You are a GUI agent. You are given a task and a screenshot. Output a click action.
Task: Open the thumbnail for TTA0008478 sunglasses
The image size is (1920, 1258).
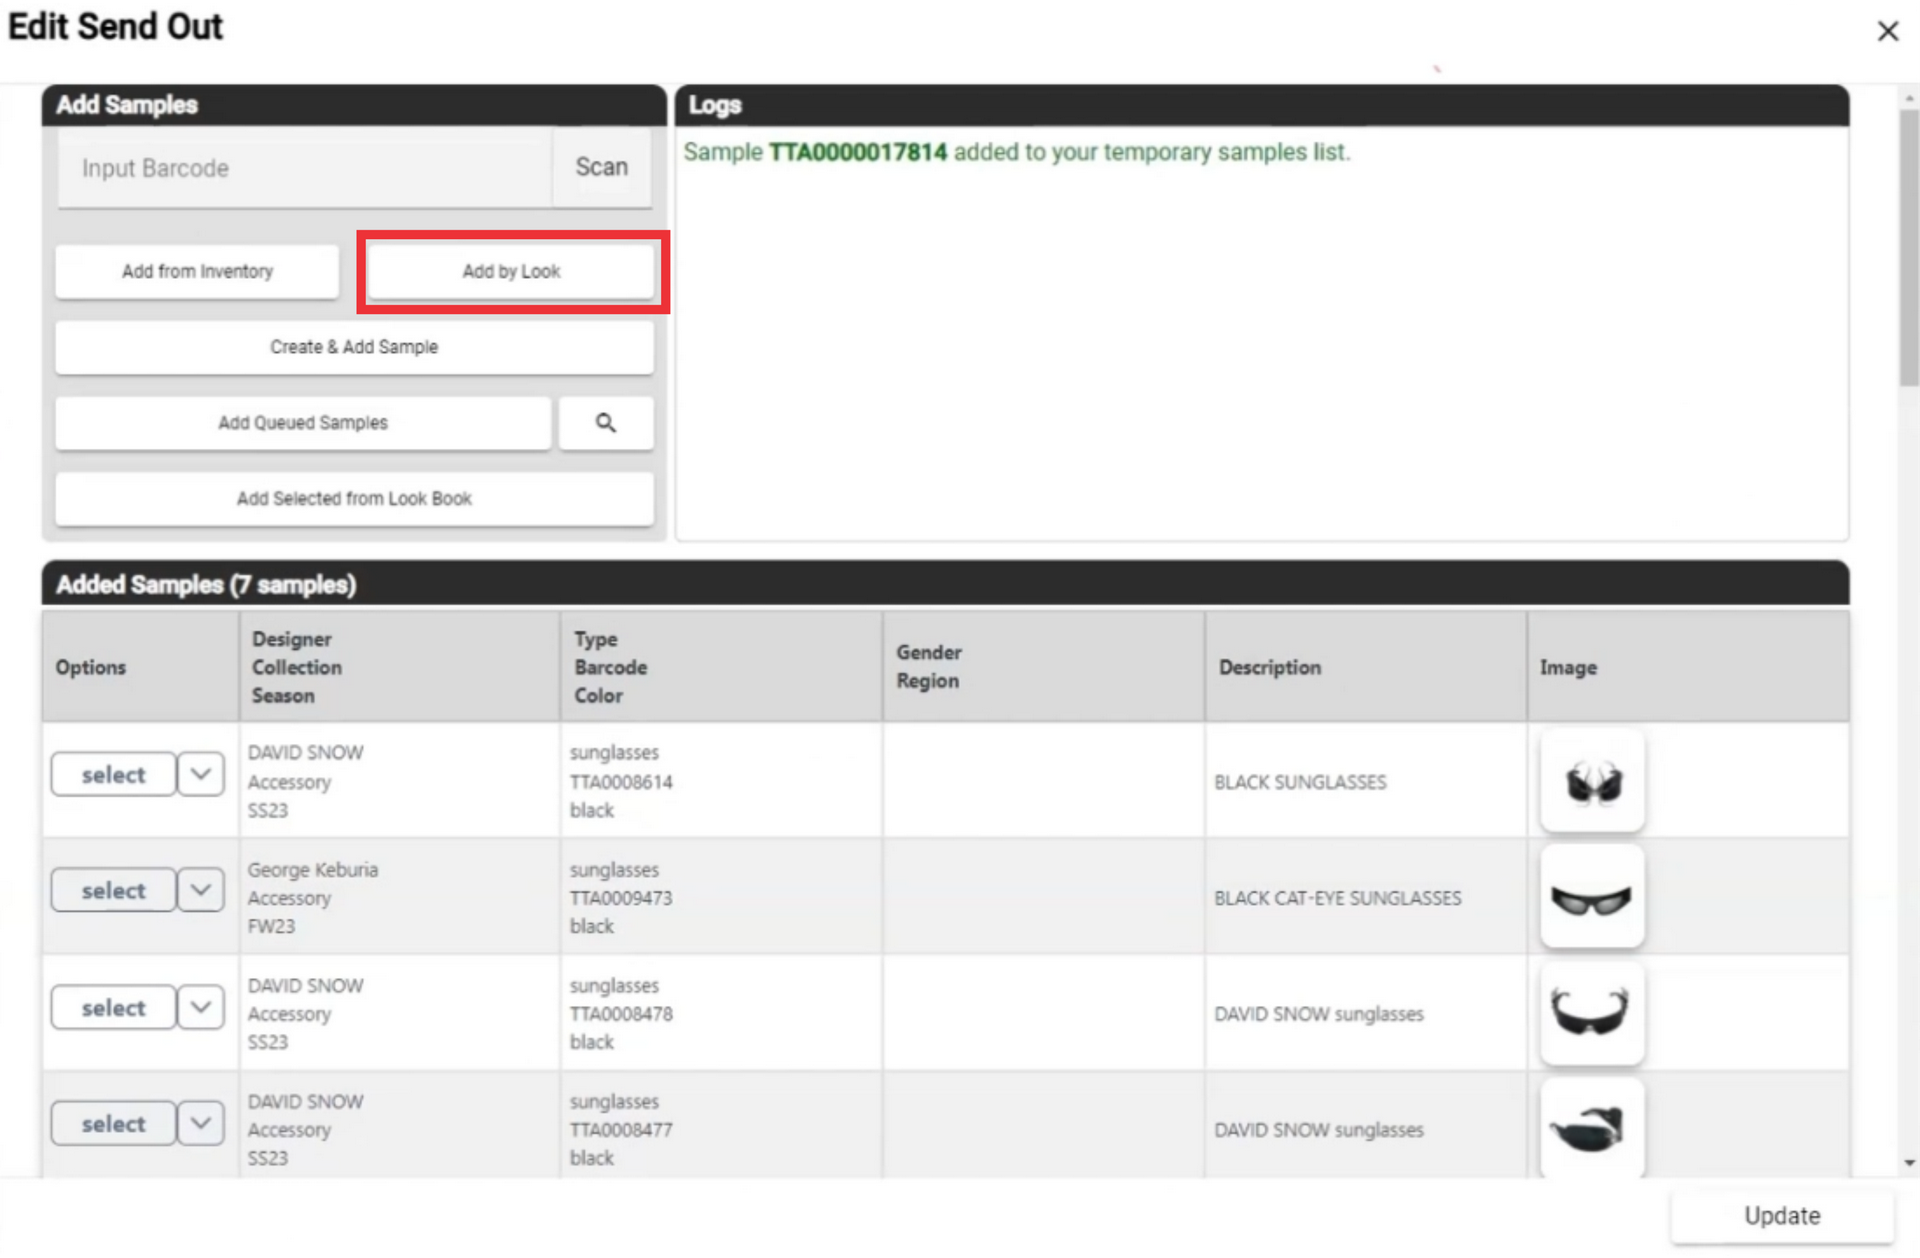(x=1592, y=1013)
